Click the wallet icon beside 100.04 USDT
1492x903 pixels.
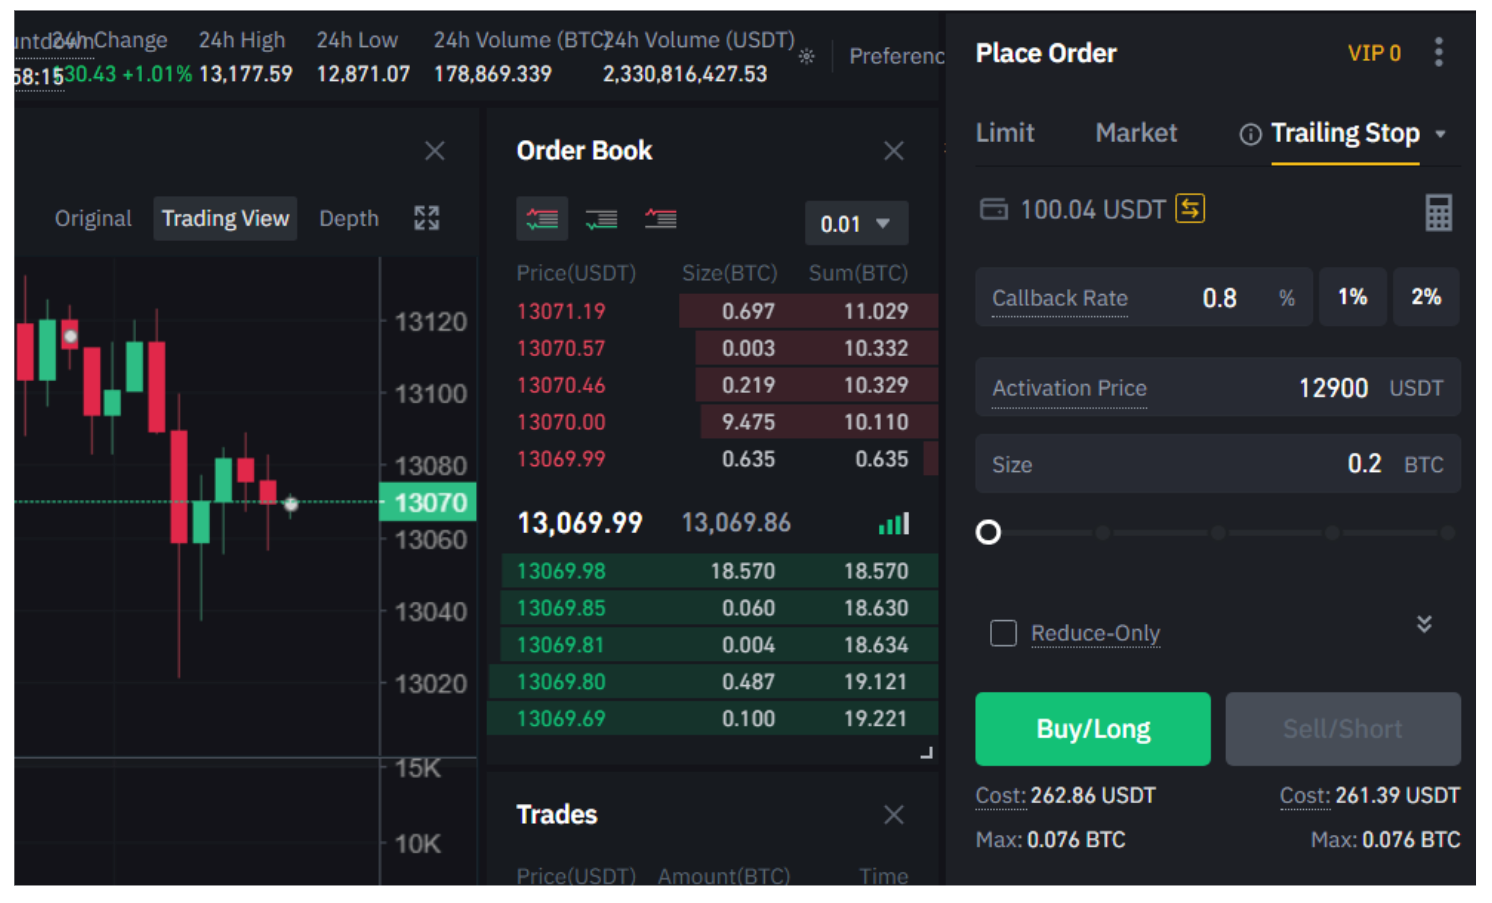click(993, 209)
